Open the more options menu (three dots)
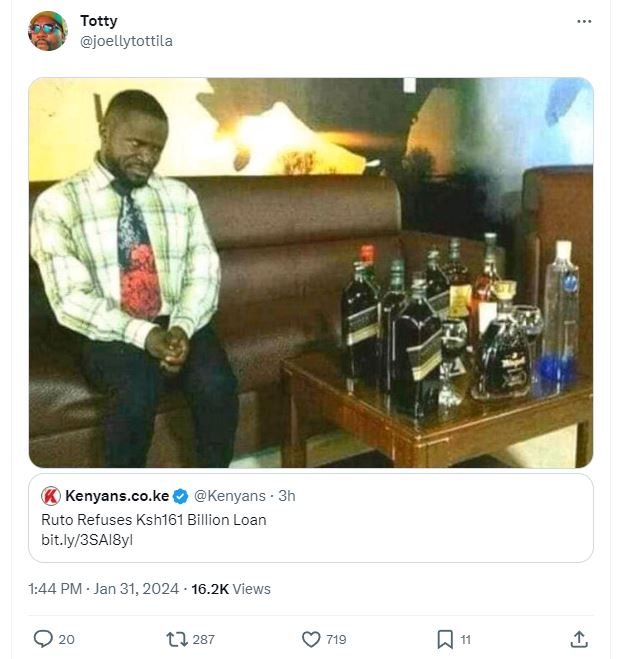This screenshot has height=659, width=619. pos(584,21)
